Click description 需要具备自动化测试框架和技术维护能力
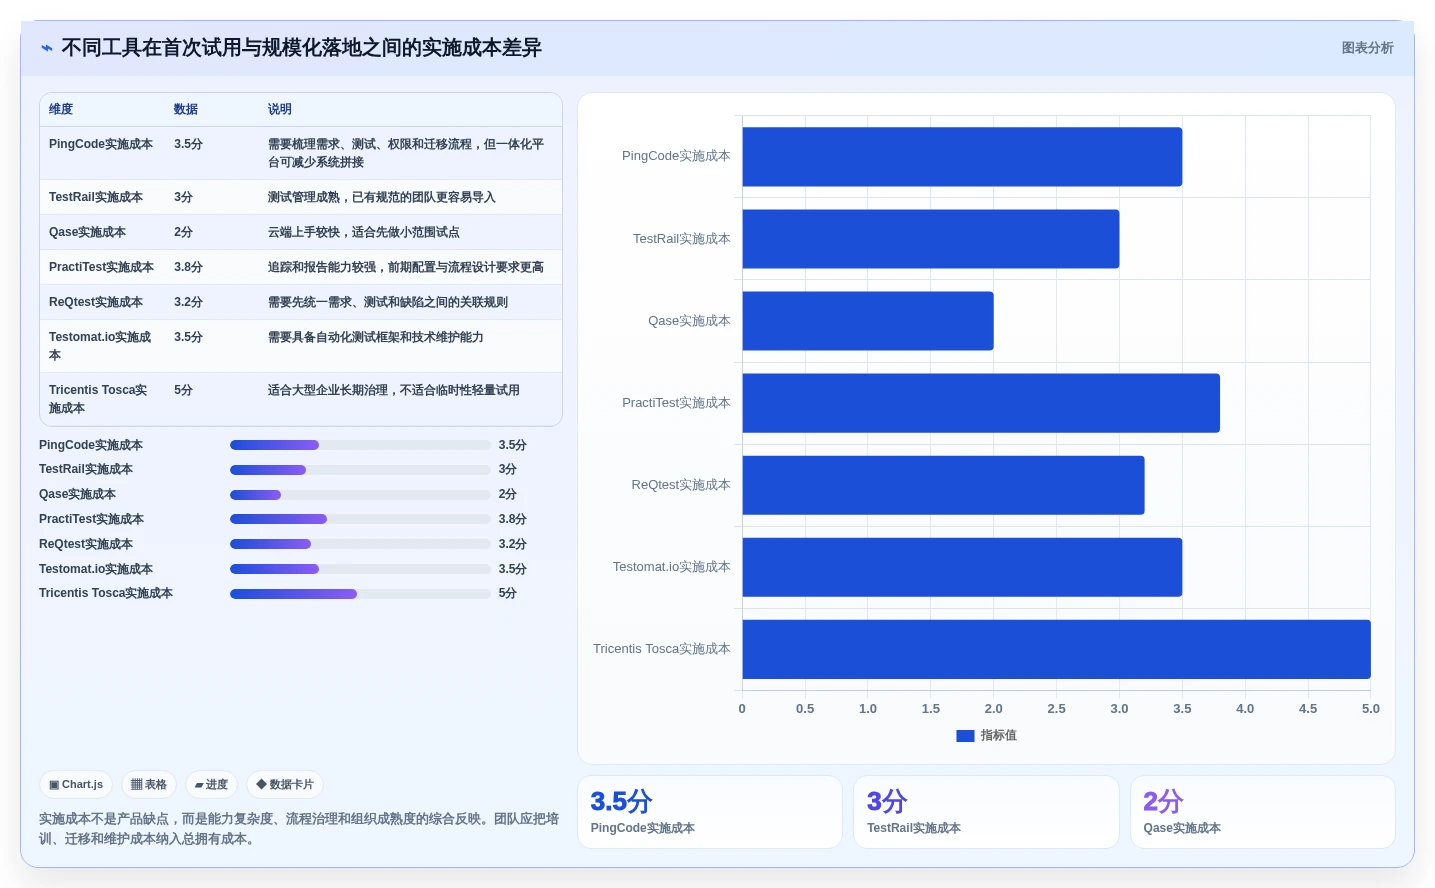This screenshot has width=1435, height=888. coord(376,337)
